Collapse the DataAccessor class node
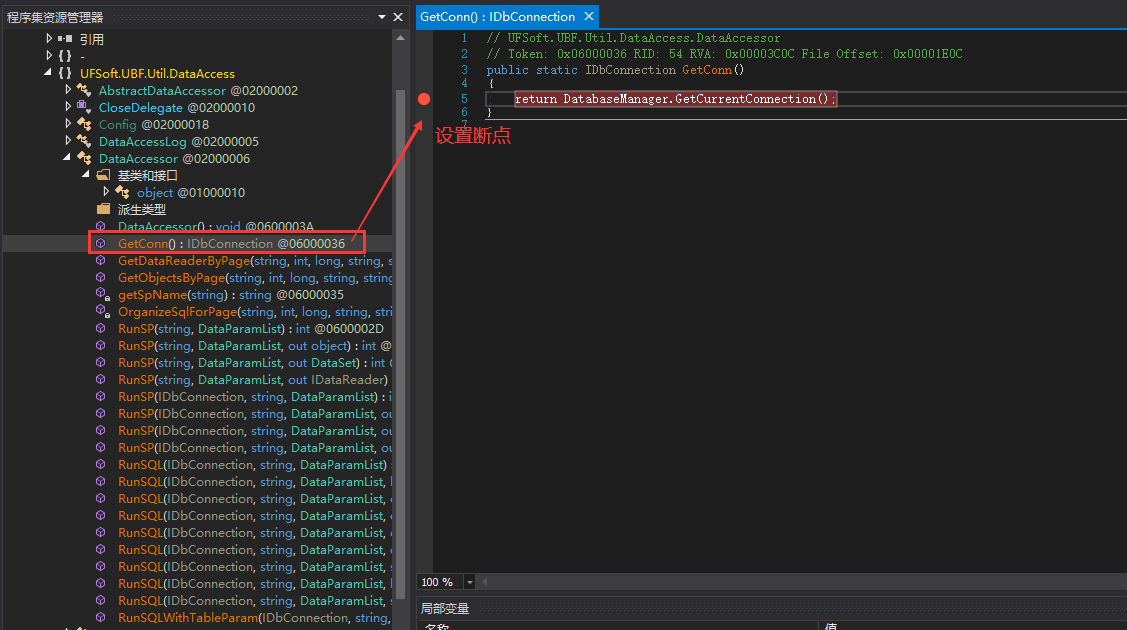This screenshot has width=1127, height=630. (68, 159)
